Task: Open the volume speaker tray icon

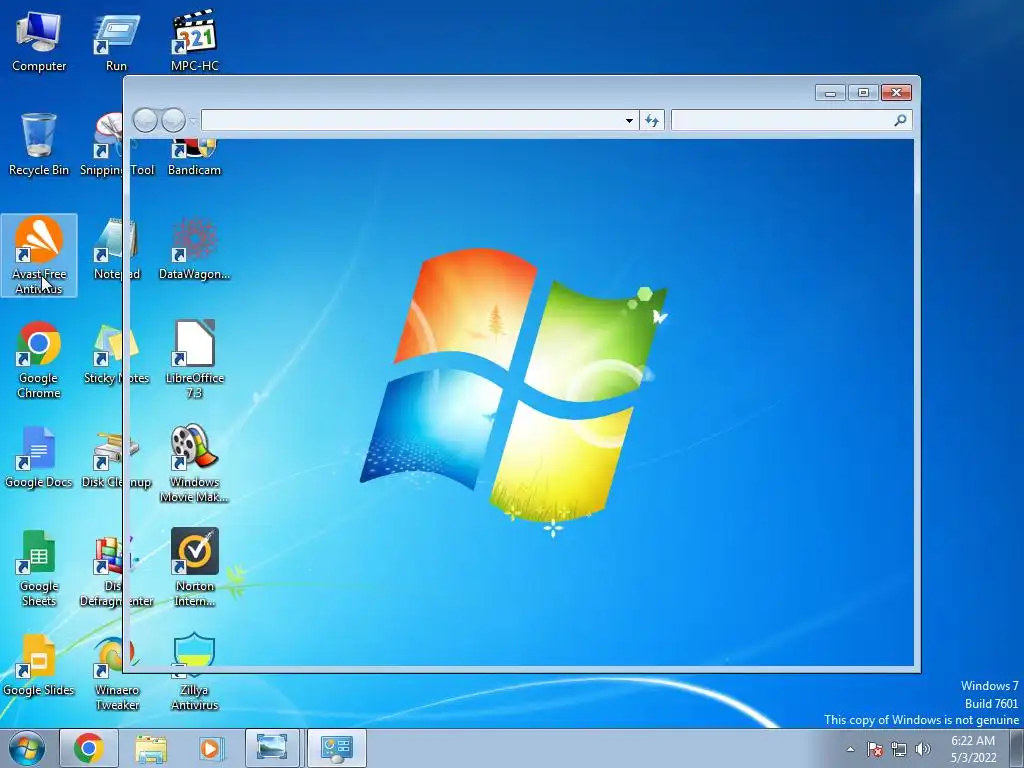Action: coord(922,749)
